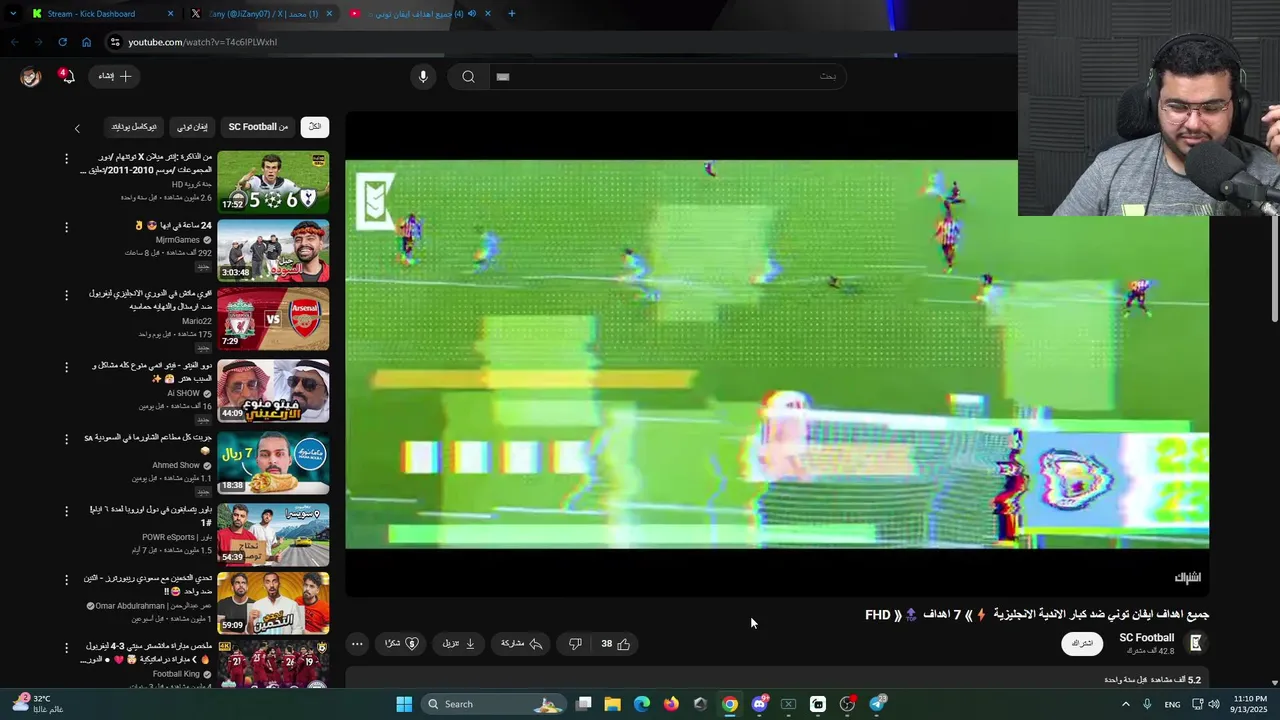This screenshot has width=1280, height=720.
Task: Open more actions (three dots) under video
Action: (x=357, y=644)
